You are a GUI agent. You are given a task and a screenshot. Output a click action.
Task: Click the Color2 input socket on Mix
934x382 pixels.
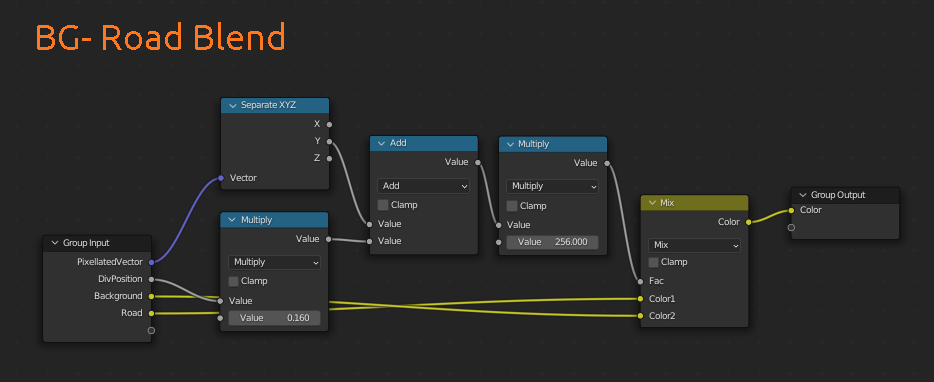click(x=640, y=315)
